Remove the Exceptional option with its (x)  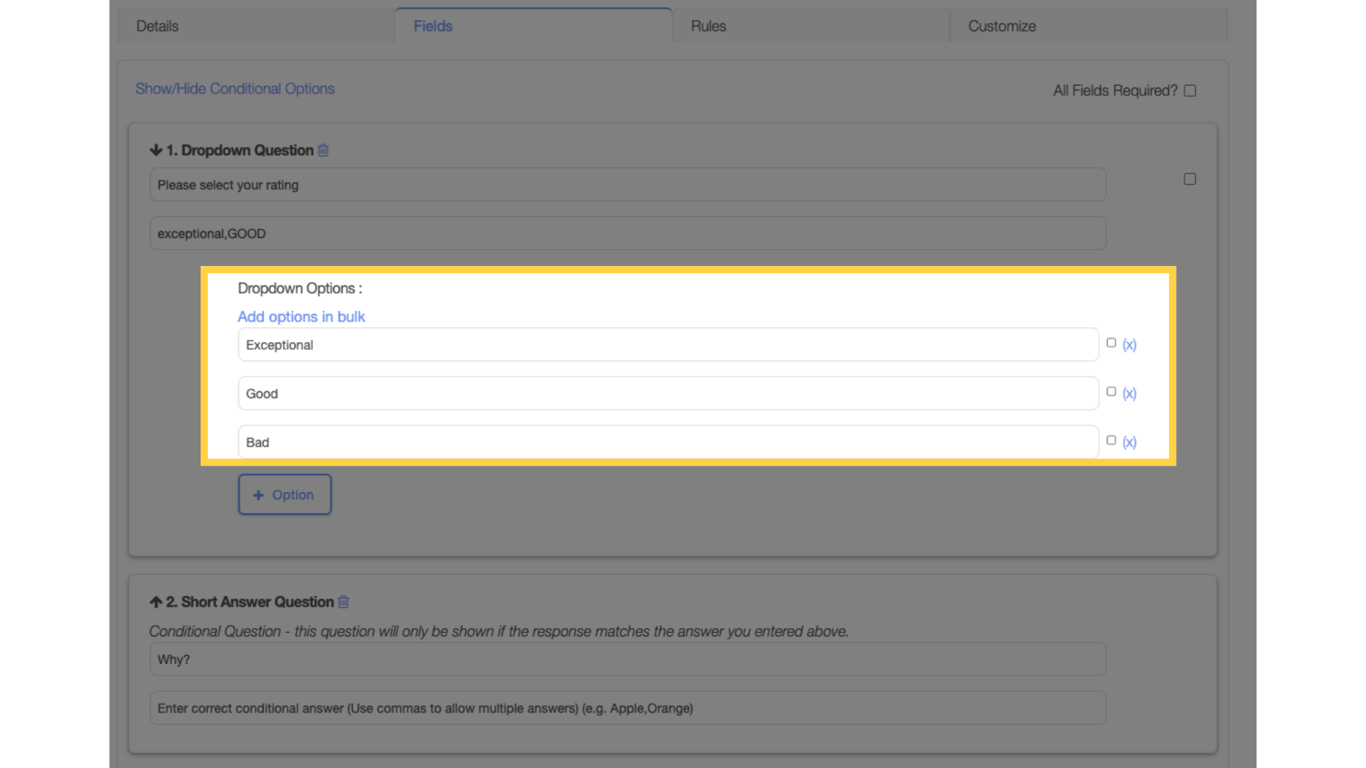pyautogui.click(x=1129, y=344)
